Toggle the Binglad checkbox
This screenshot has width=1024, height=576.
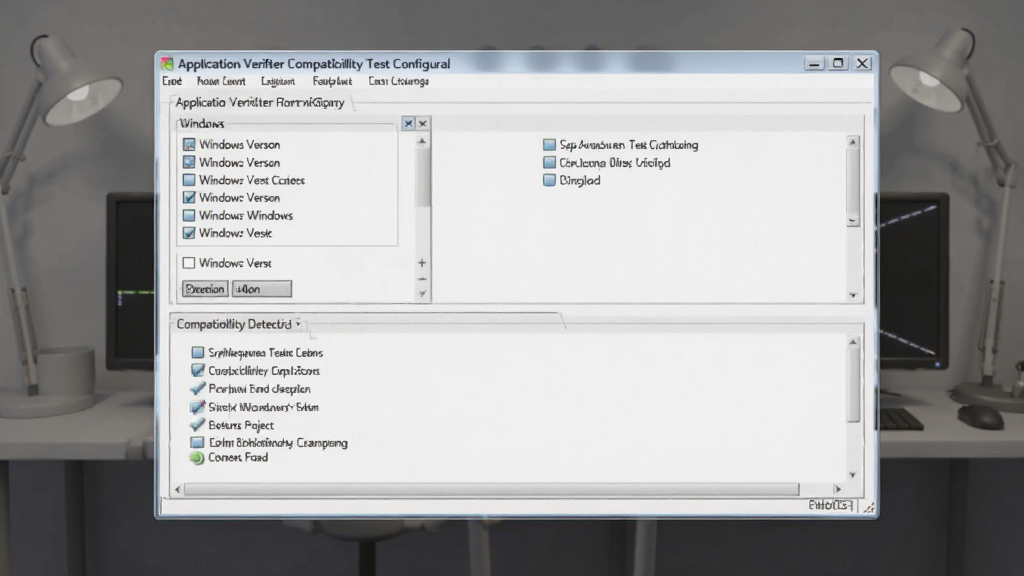pos(549,180)
